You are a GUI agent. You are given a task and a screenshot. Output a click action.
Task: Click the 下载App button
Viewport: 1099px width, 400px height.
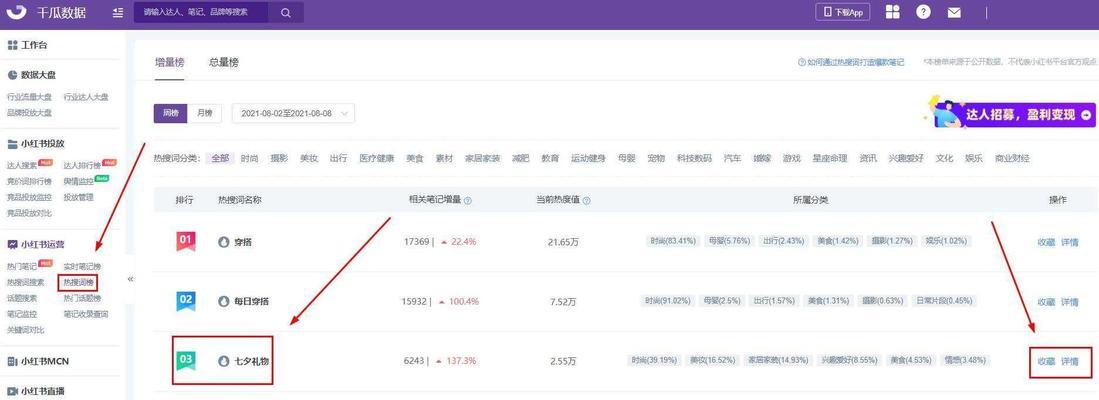[x=842, y=13]
